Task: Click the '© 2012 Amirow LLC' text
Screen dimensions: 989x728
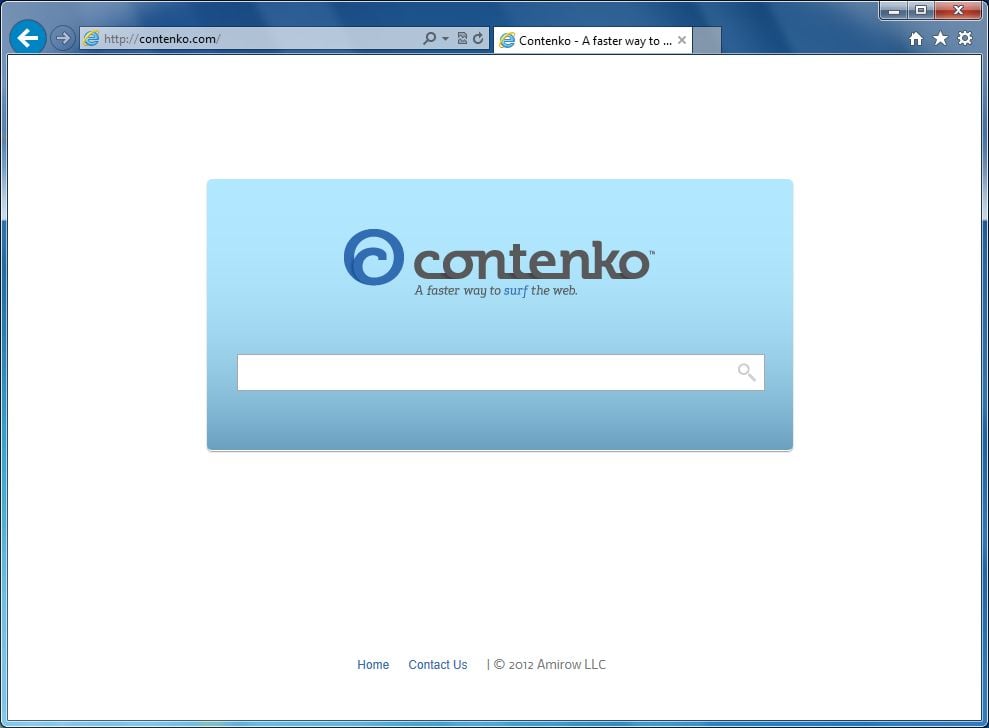Action: click(549, 664)
